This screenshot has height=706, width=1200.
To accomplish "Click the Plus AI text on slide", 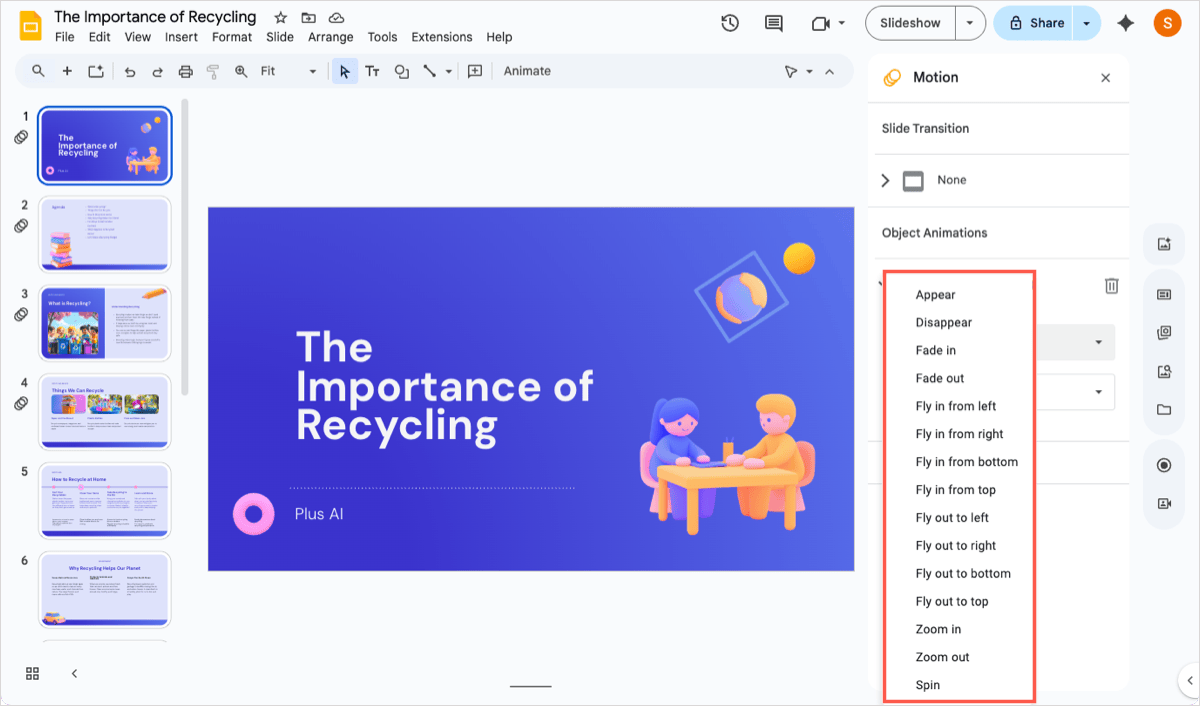I will point(319,514).
